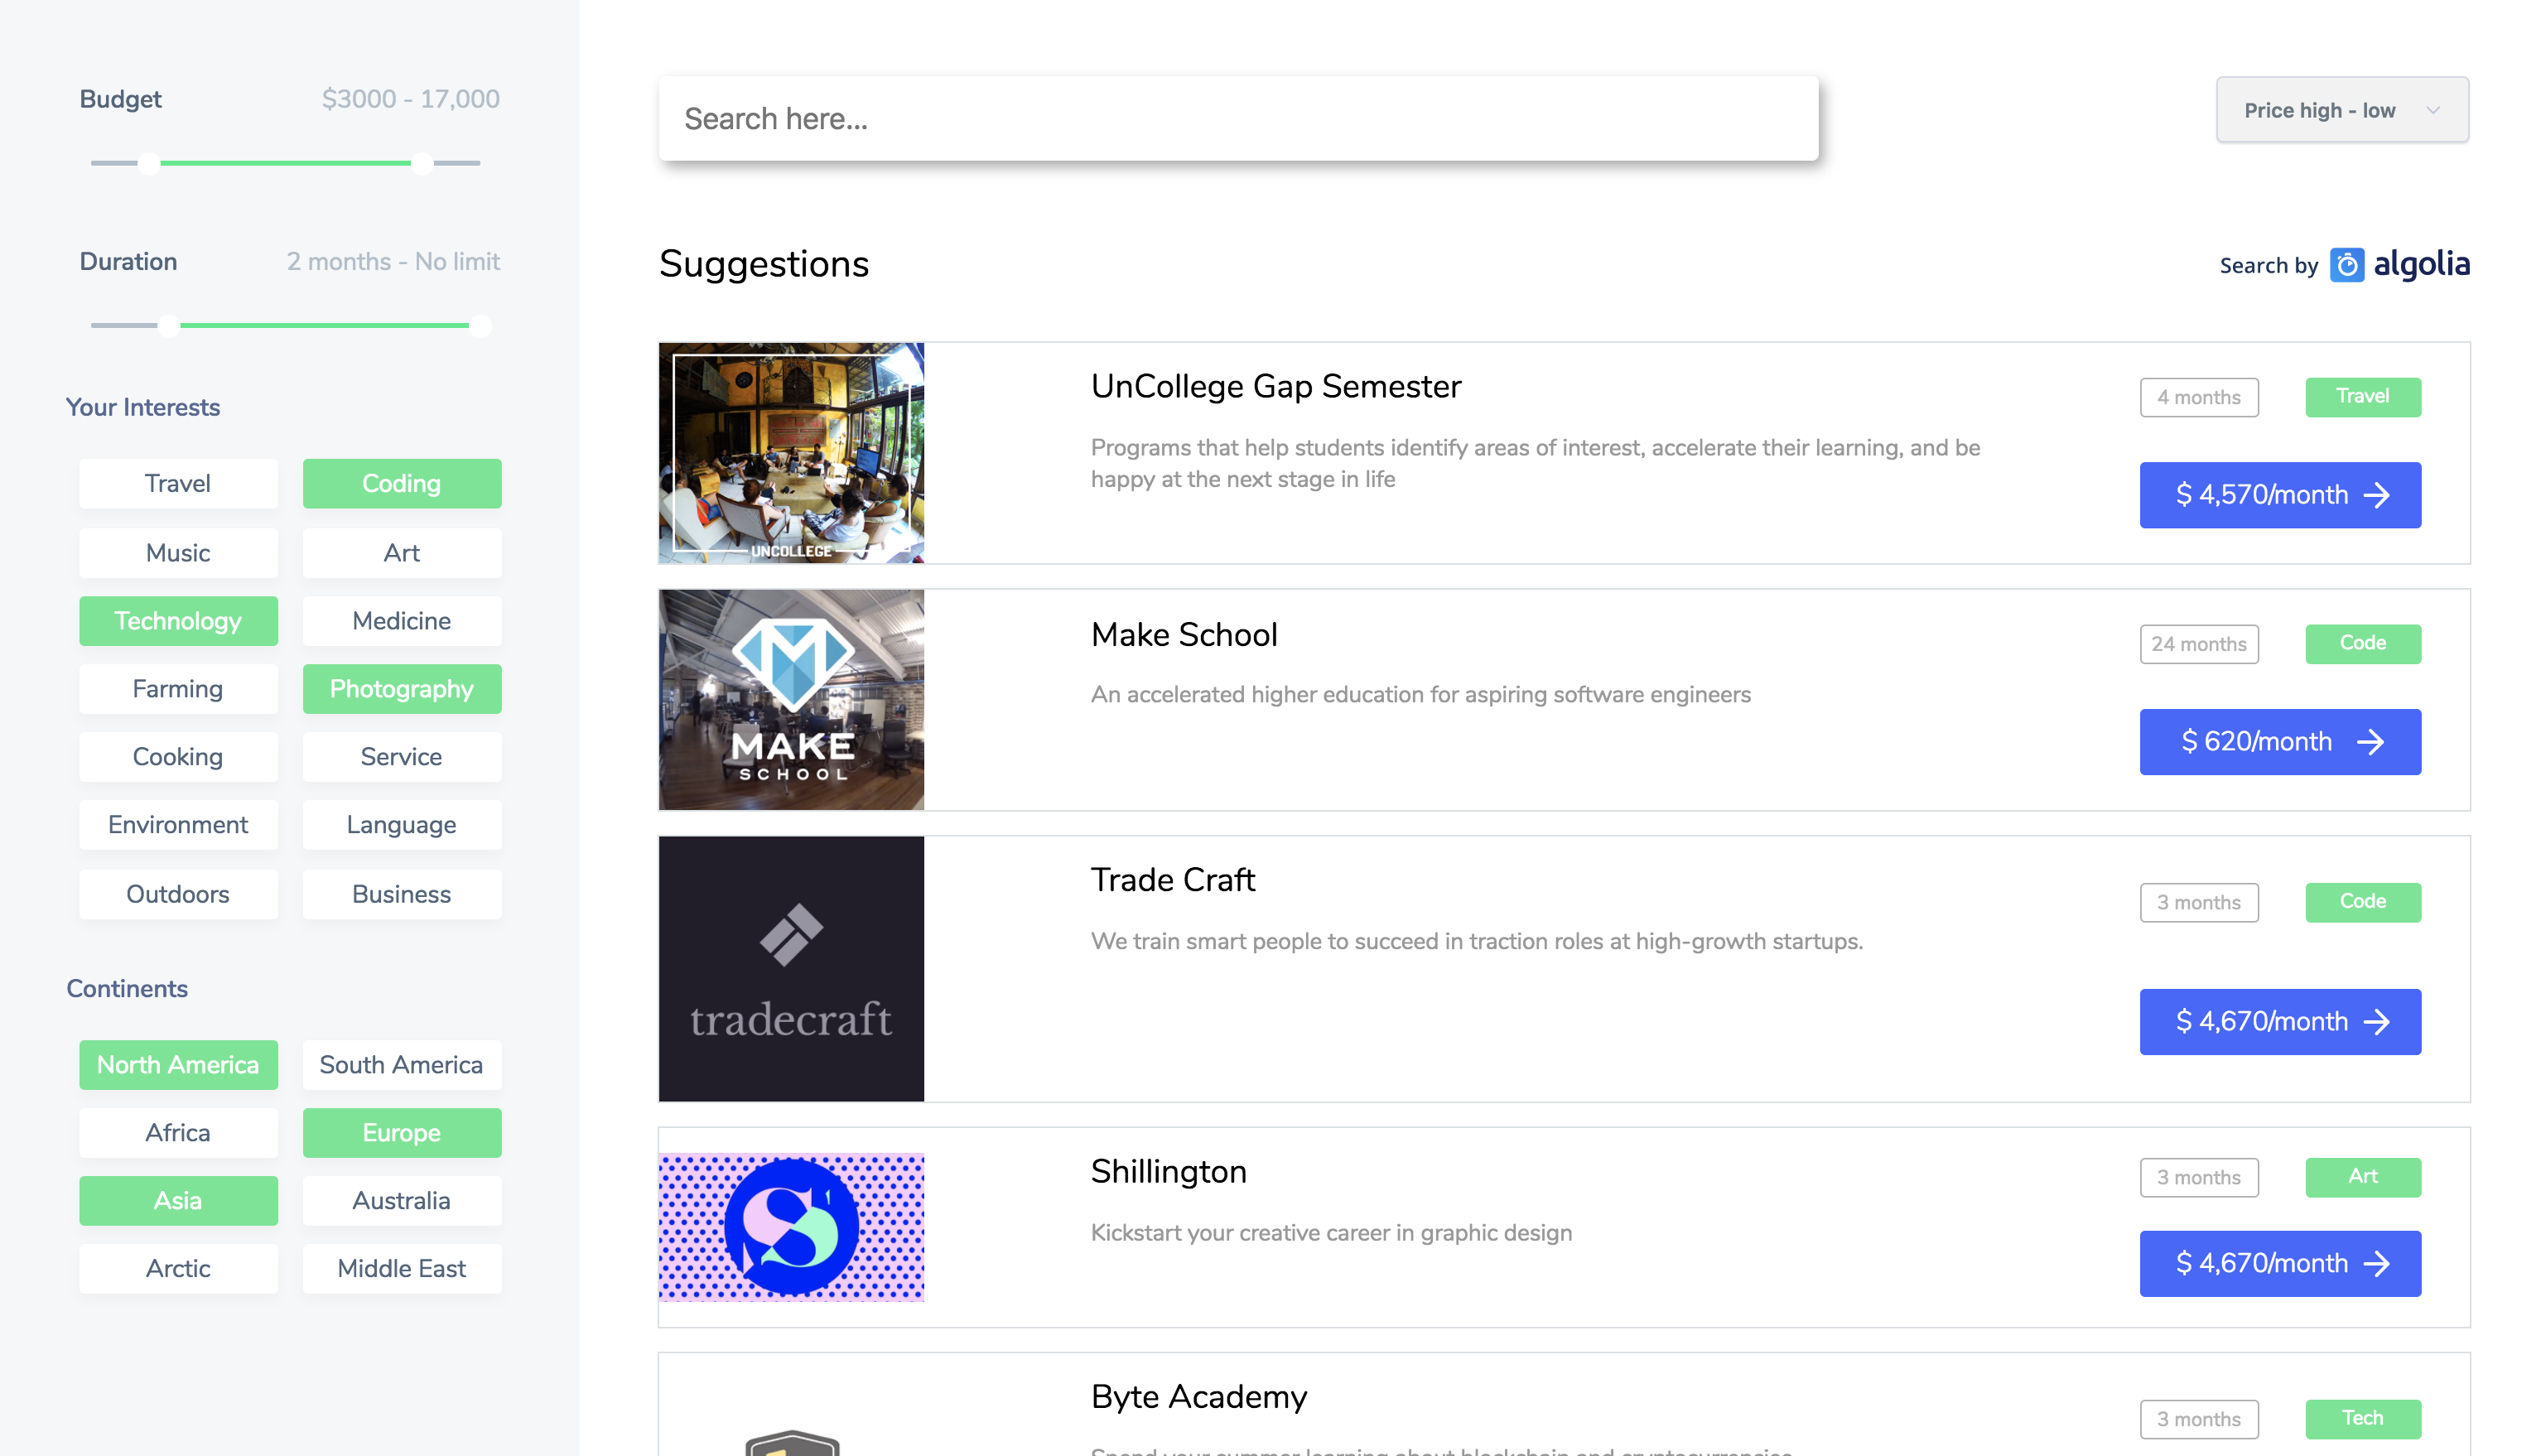This screenshot has width=2541, height=1456.
Task: Disable the Coding interest filter
Action: [401, 483]
